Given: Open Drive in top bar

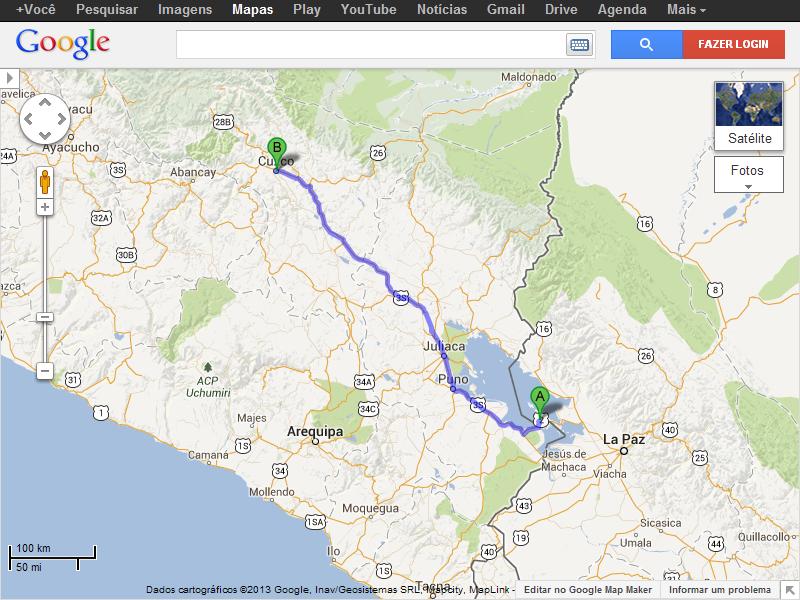Looking at the screenshot, I should point(561,10).
